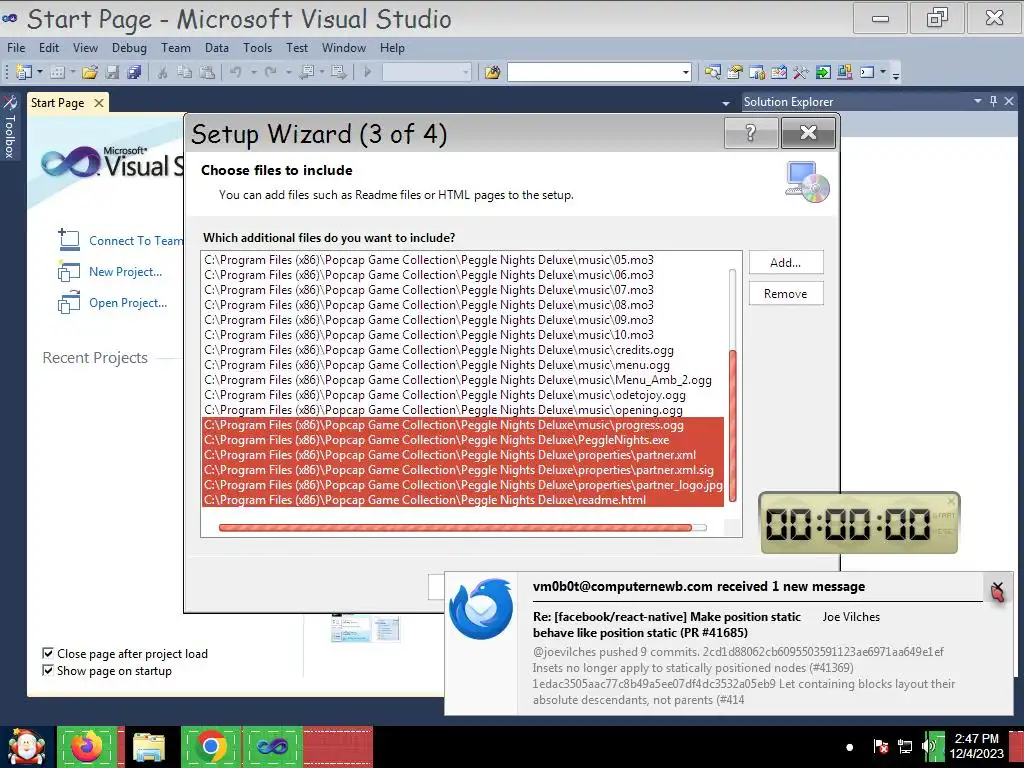
Task: Click the Extension Manager toolbar icon
Action: click(844, 72)
